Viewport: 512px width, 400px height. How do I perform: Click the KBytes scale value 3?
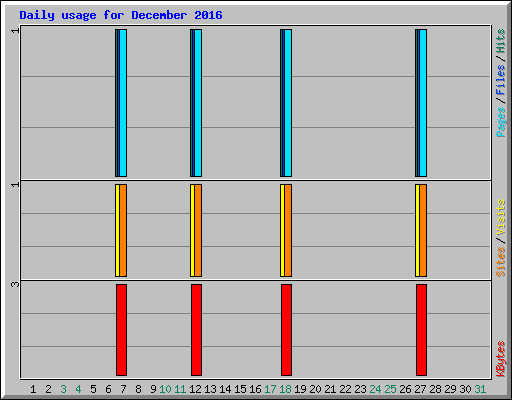pyautogui.click(x=15, y=284)
